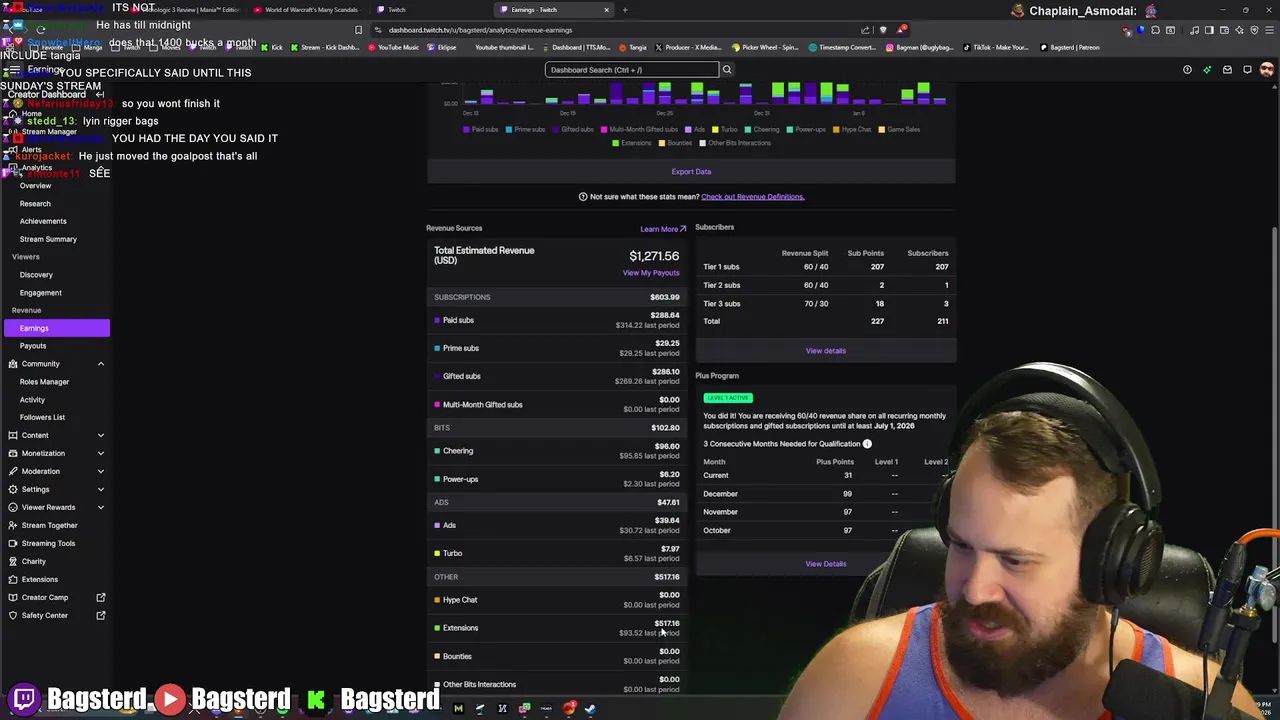1280x720 pixels.
Task: Click the Monetization icon in sidebar
Action: pyautogui.click(x=12, y=453)
